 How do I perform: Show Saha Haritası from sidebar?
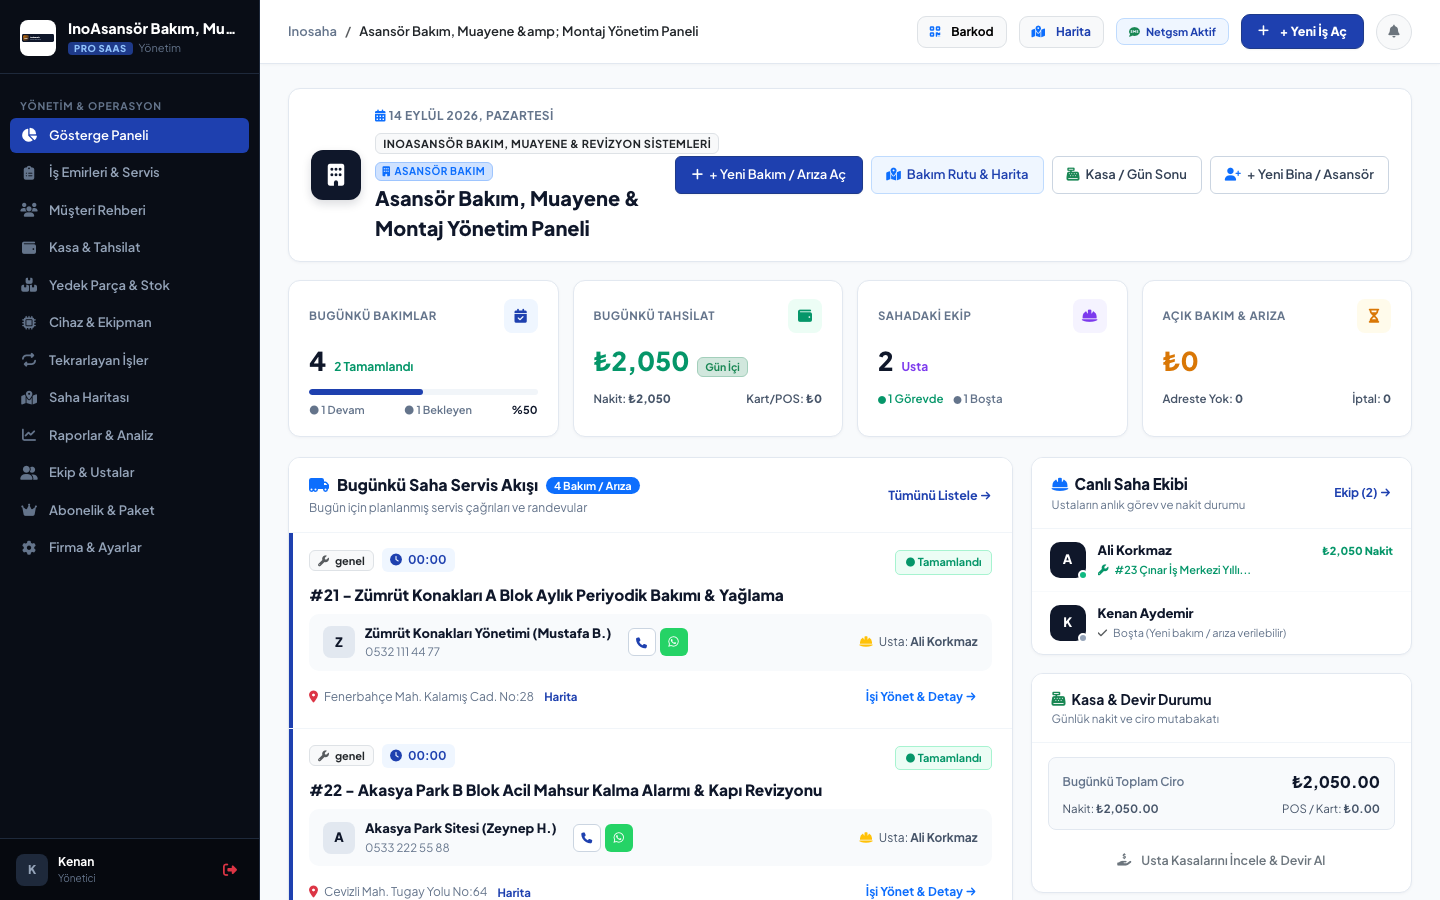[130, 398]
